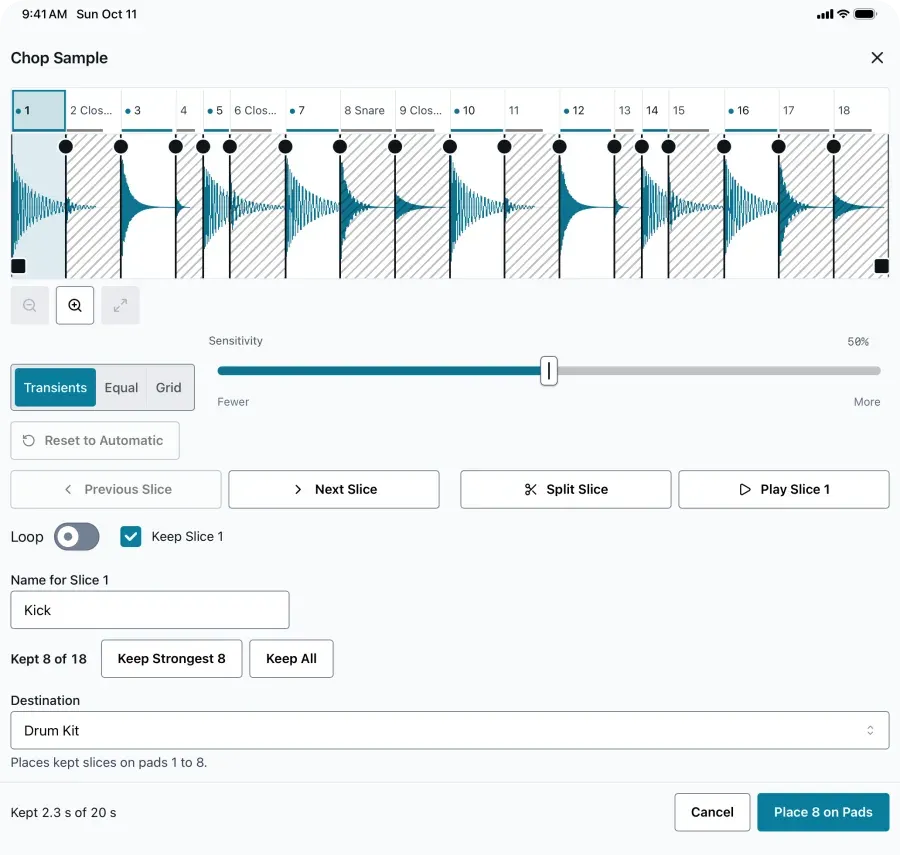Click the Sensitivity slider handle
The image size is (900, 855).
tap(549, 371)
